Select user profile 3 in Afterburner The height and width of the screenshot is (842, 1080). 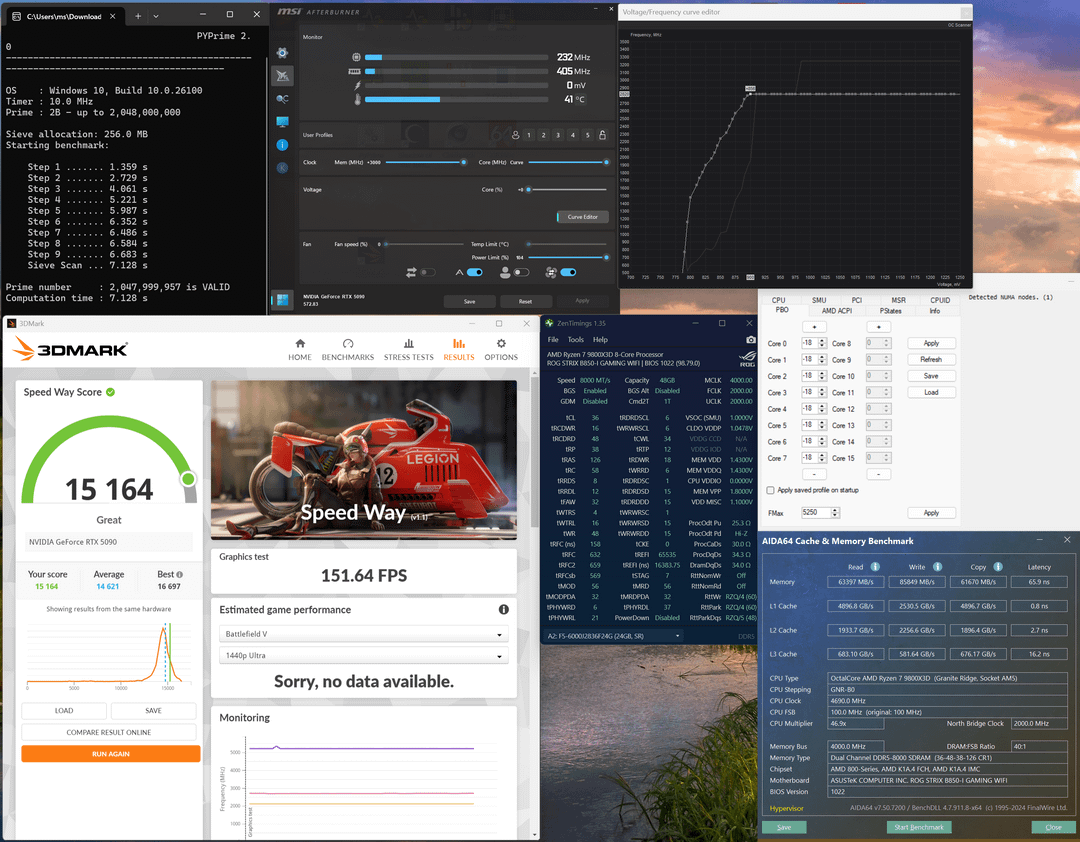[x=559, y=135]
